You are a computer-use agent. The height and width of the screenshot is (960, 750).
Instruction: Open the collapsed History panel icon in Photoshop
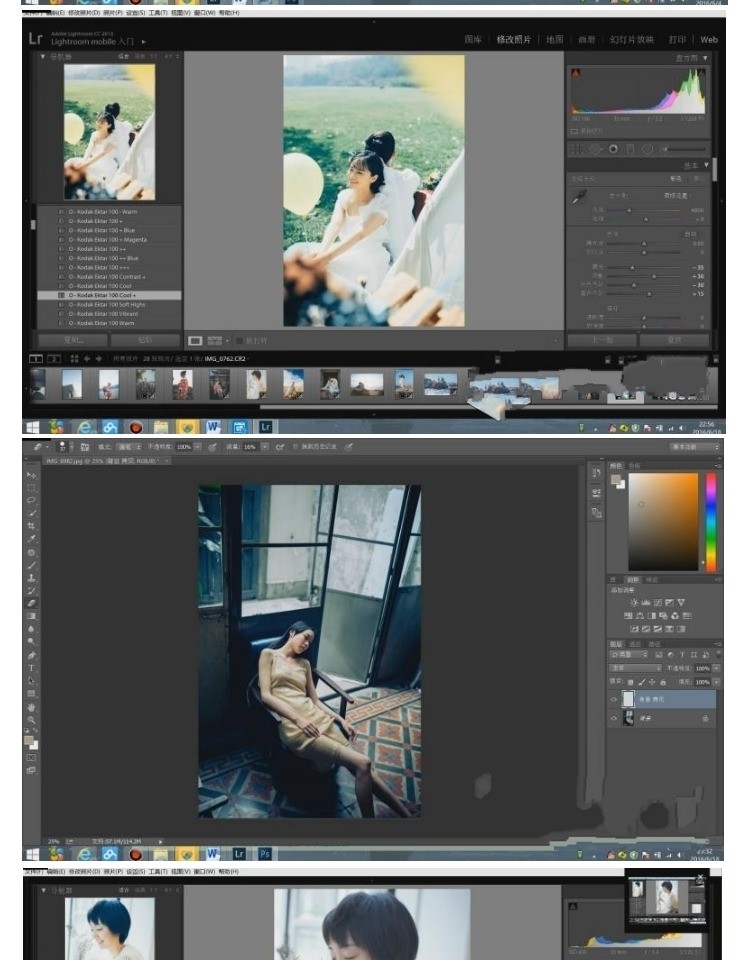point(596,473)
